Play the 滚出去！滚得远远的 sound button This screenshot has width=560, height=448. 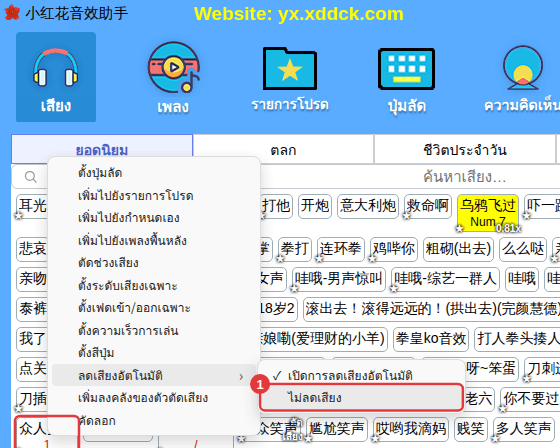(x=431, y=309)
